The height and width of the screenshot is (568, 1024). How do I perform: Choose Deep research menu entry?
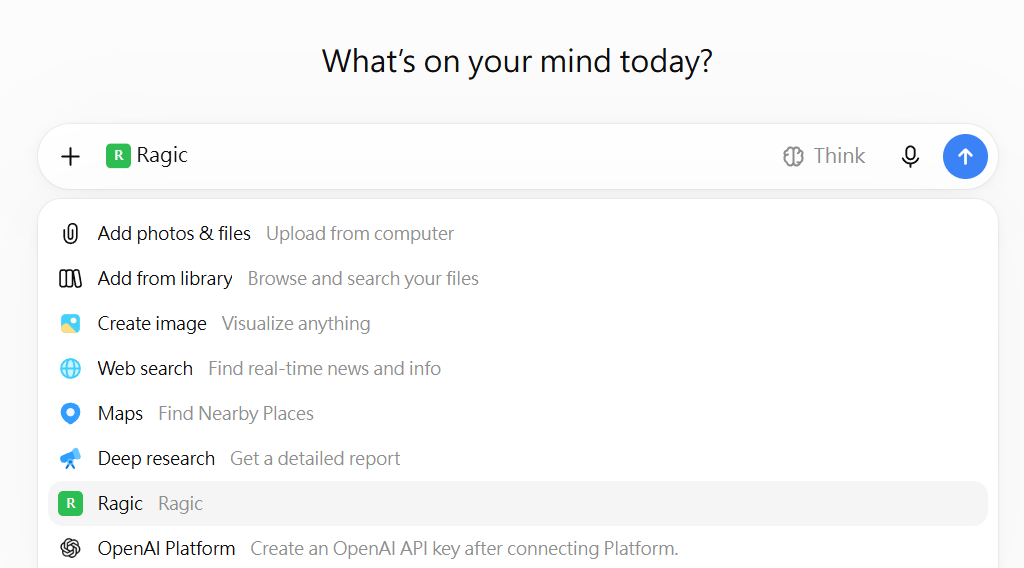517,459
